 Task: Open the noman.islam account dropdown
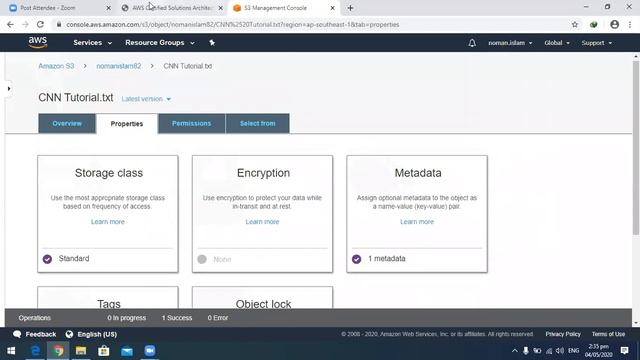(x=510, y=43)
